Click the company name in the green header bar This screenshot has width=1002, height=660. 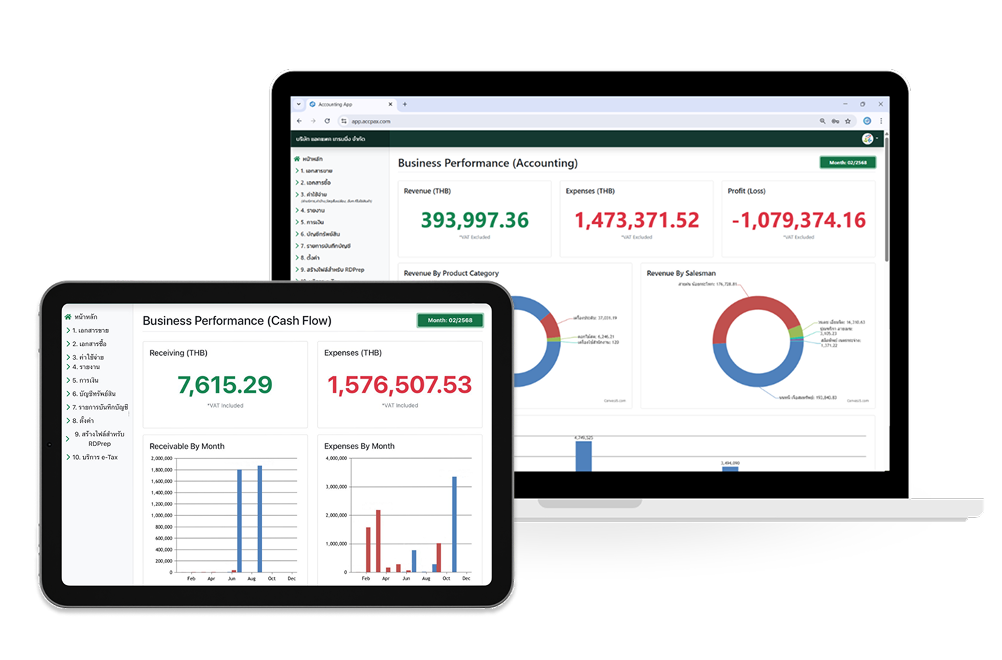tap(330, 139)
